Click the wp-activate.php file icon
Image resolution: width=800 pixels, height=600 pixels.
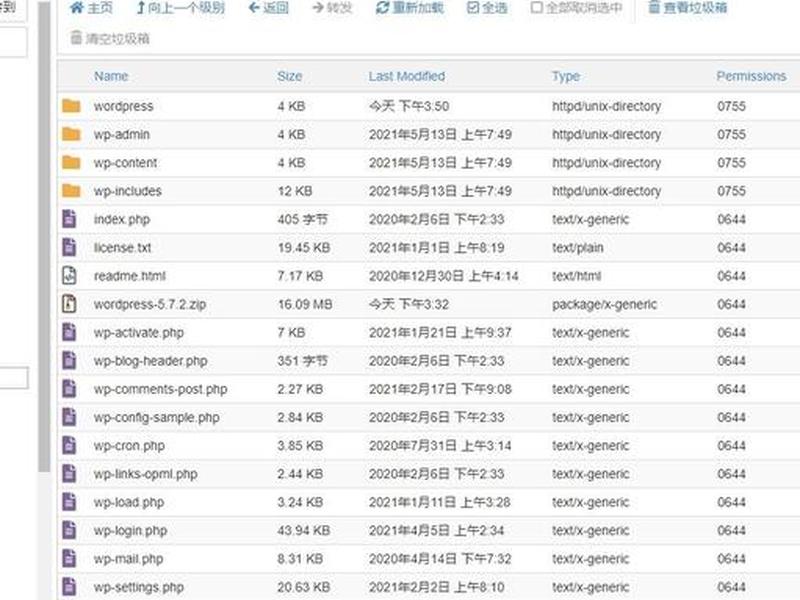click(x=69, y=333)
